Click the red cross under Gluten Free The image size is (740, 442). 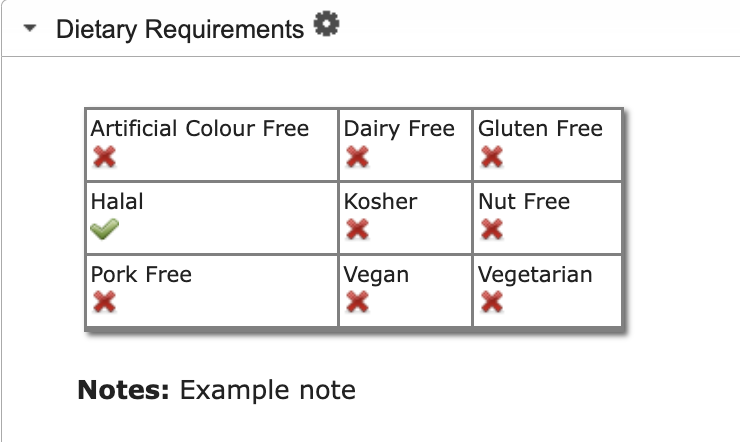[492, 157]
